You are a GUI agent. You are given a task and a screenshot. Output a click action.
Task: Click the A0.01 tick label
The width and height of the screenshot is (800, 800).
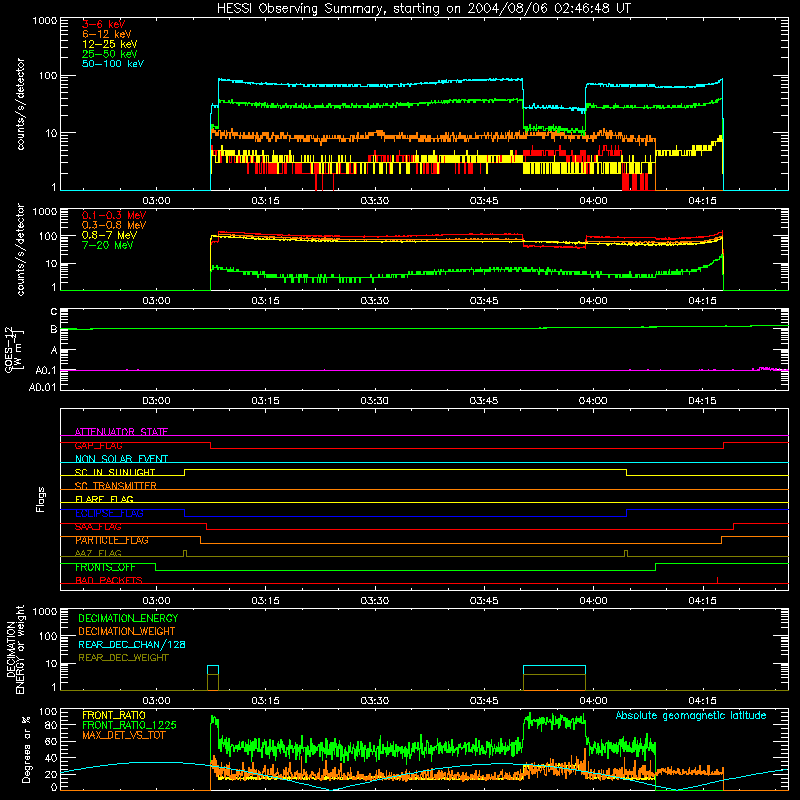[43, 387]
